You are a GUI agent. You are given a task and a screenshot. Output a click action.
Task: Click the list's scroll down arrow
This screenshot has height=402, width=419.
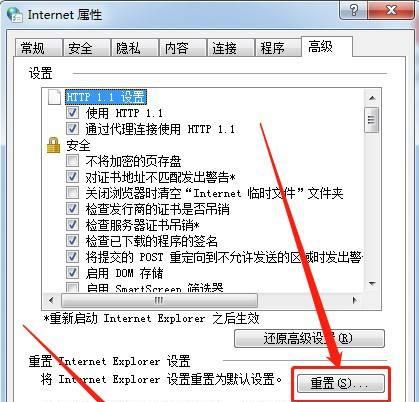pyautogui.click(x=372, y=284)
